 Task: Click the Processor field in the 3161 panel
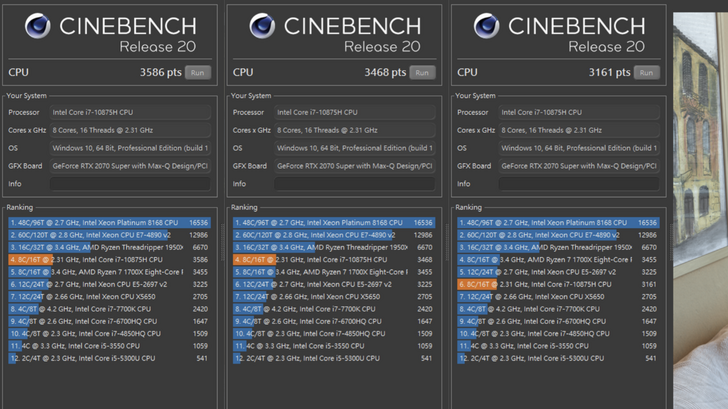[x=578, y=113]
